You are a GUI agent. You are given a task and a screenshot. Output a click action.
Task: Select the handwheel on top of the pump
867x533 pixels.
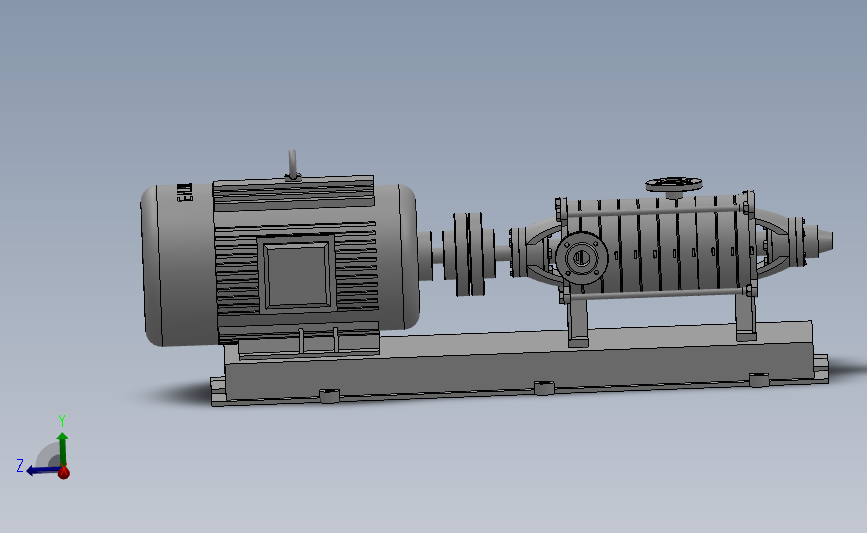point(673,184)
